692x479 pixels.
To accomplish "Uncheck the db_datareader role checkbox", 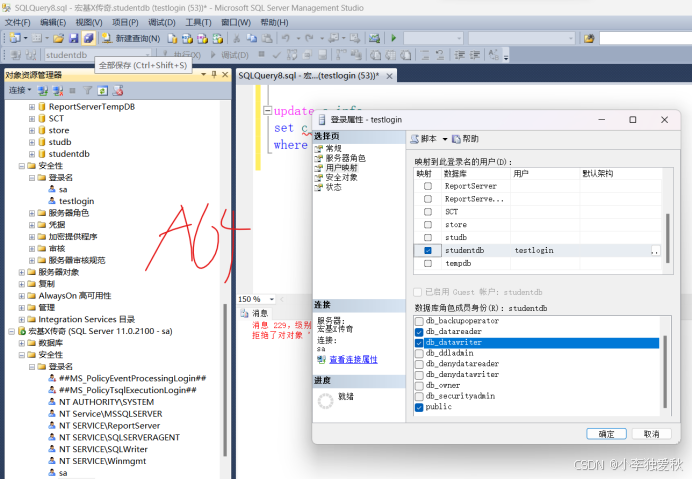I will click(x=419, y=332).
